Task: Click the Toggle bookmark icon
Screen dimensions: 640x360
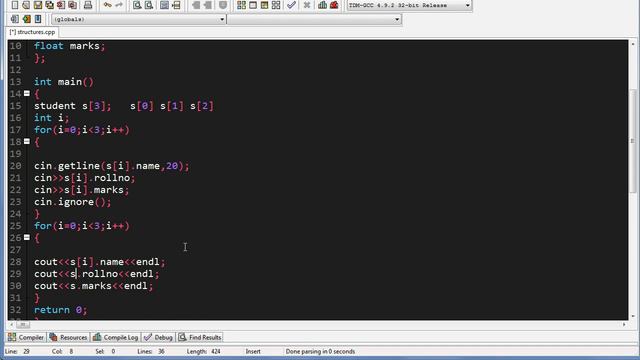Action: point(27,19)
